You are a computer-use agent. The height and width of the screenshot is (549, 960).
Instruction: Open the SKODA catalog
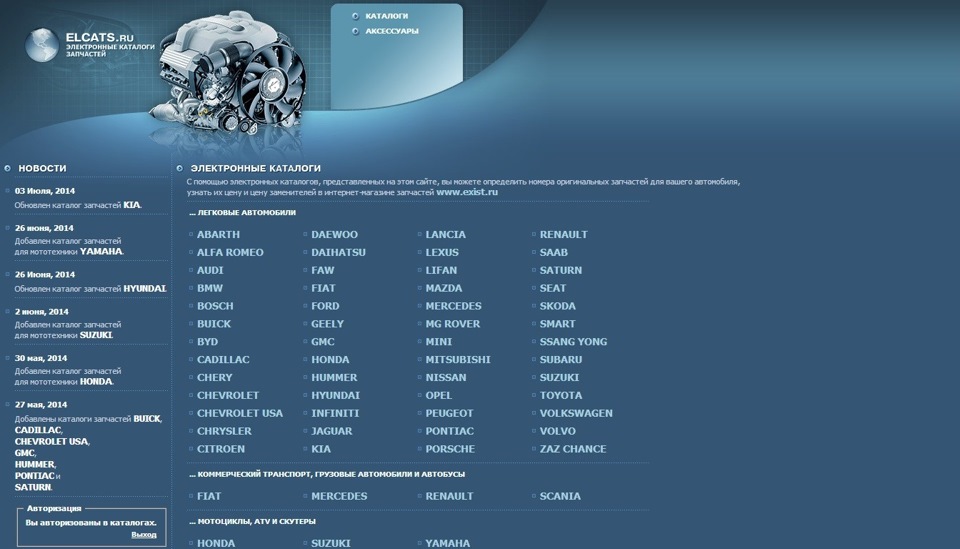(x=557, y=305)
